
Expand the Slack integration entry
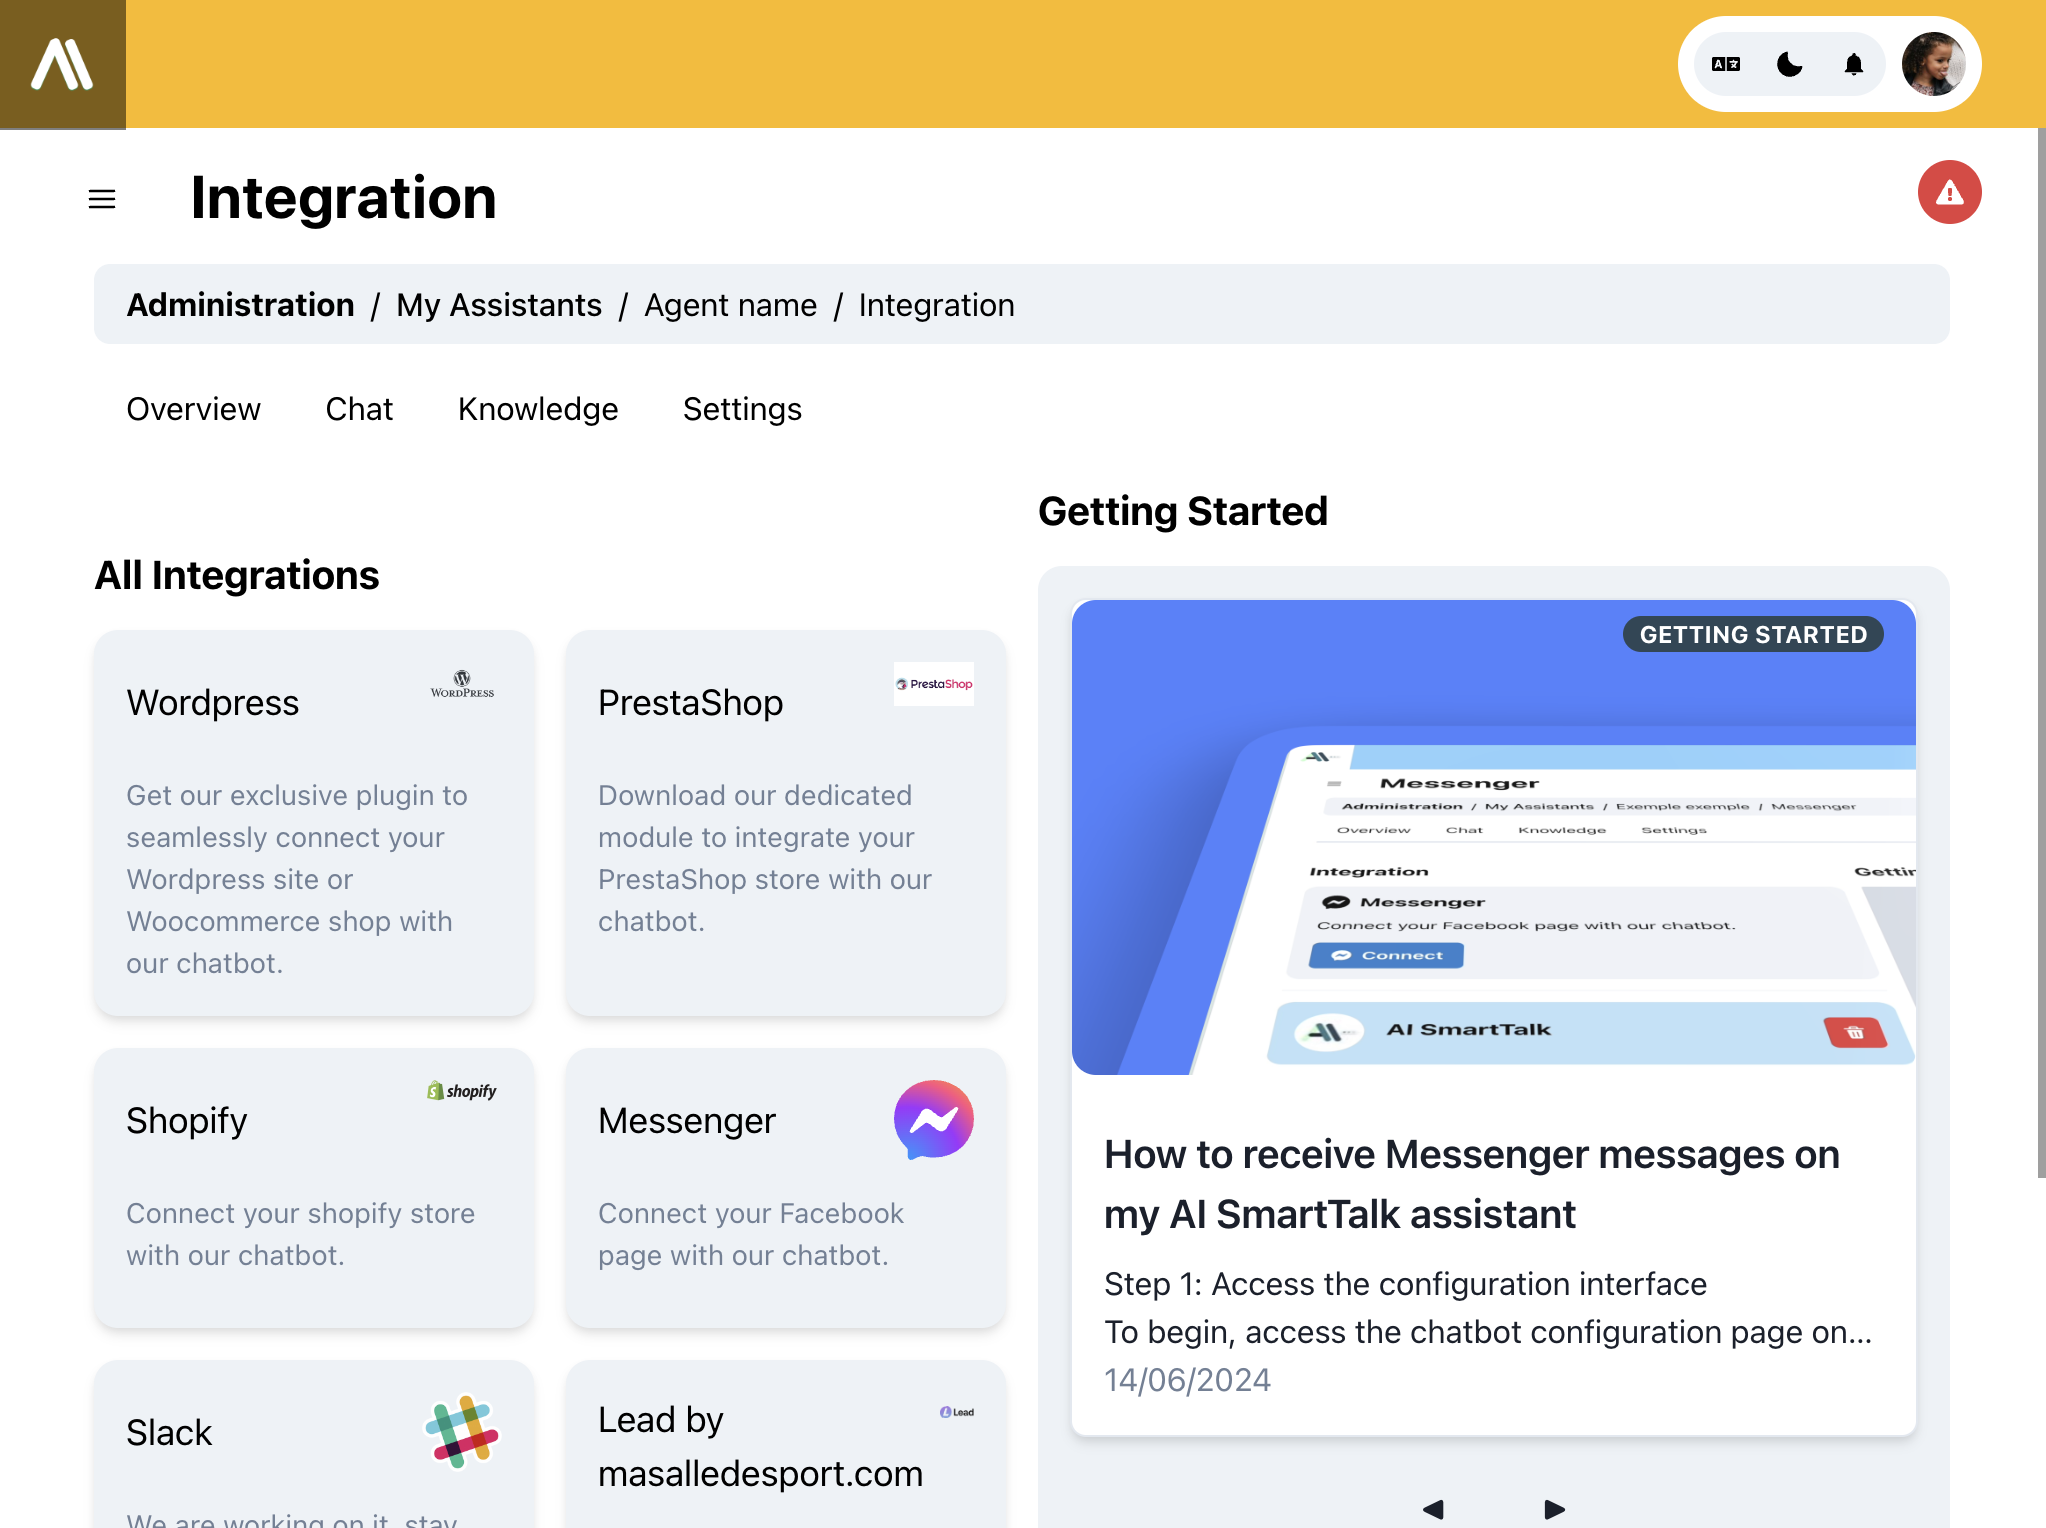pyautogui.click(x=315, y=1445)
